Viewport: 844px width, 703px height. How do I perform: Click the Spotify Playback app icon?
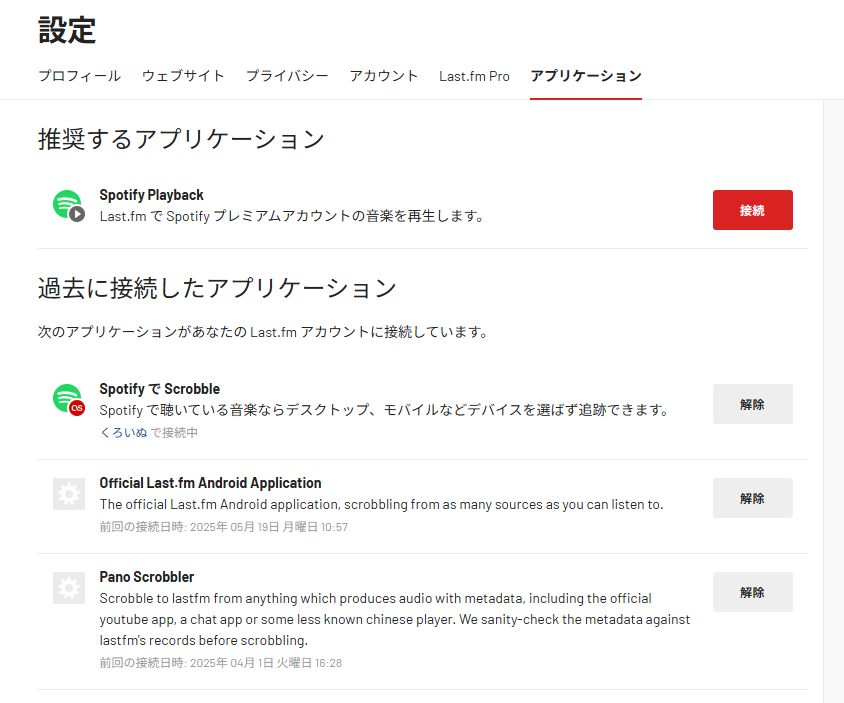[x=68, y=206]
